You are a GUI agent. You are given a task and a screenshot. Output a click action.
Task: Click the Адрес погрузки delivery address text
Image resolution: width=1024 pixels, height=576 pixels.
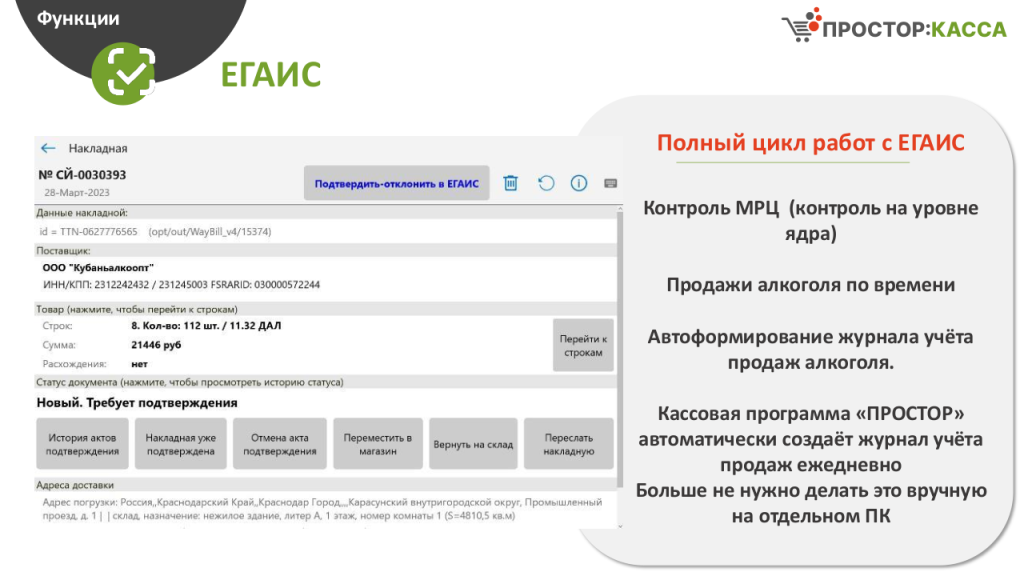pos(322,509)
